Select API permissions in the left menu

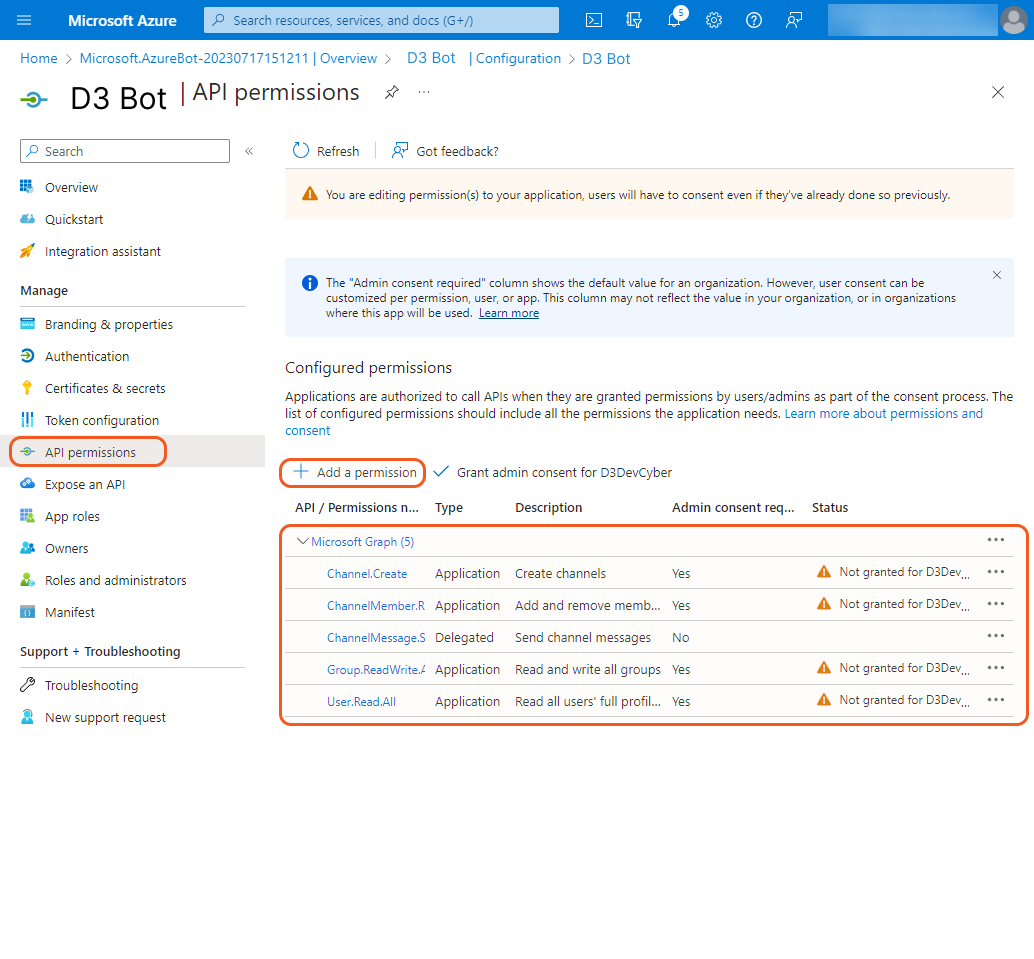90,452
